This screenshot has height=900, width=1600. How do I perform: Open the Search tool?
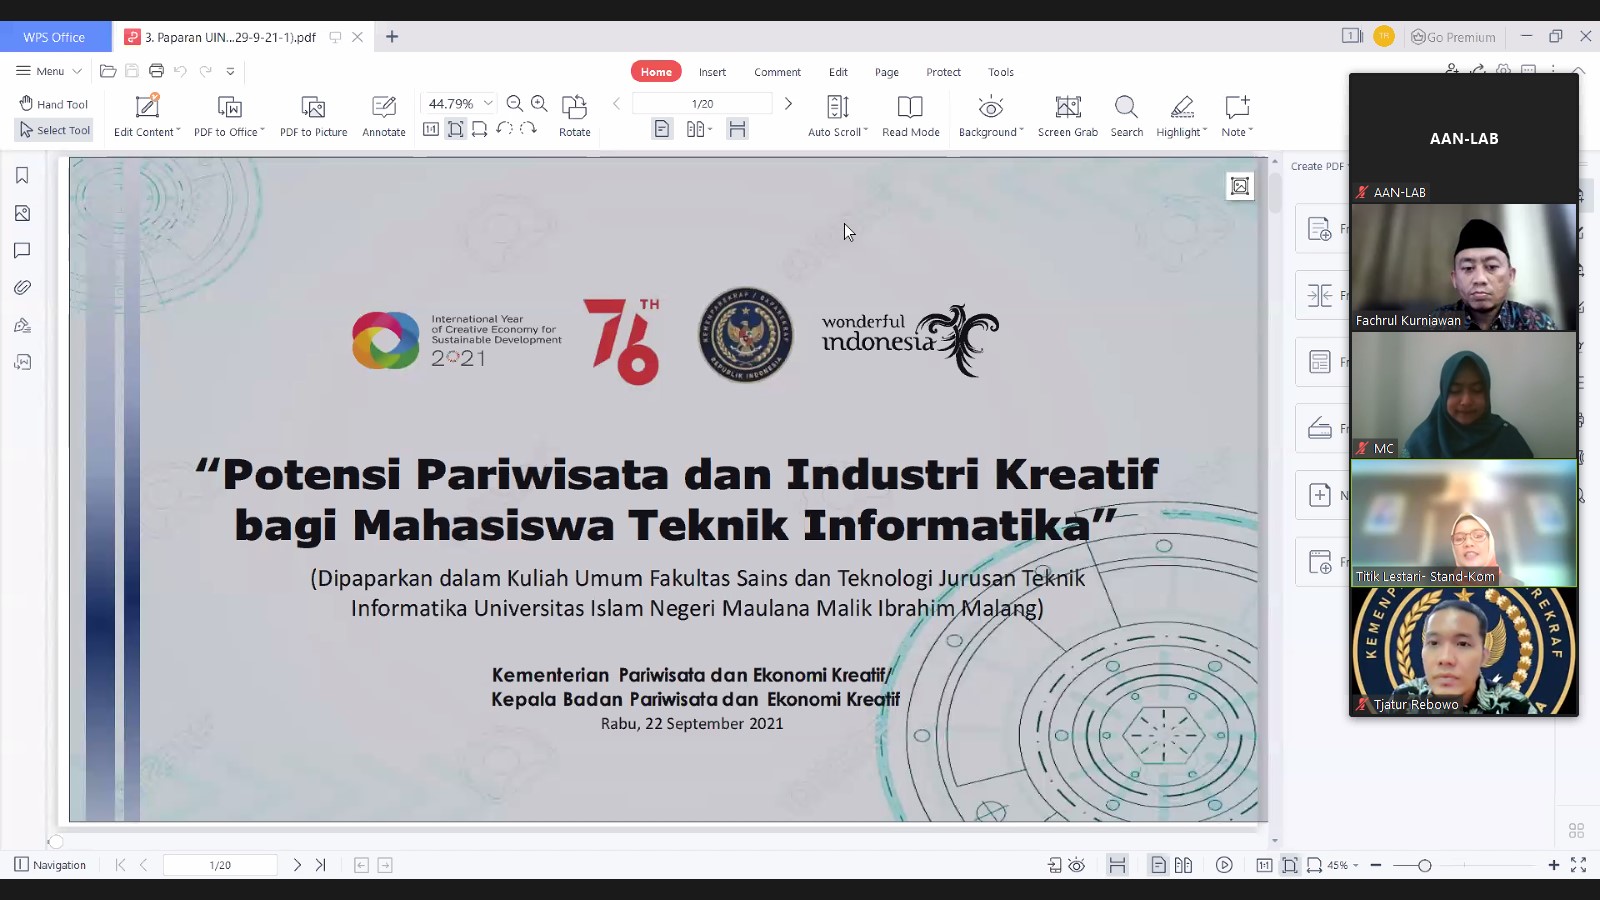pyautogui.click(x=1126, y=107)
